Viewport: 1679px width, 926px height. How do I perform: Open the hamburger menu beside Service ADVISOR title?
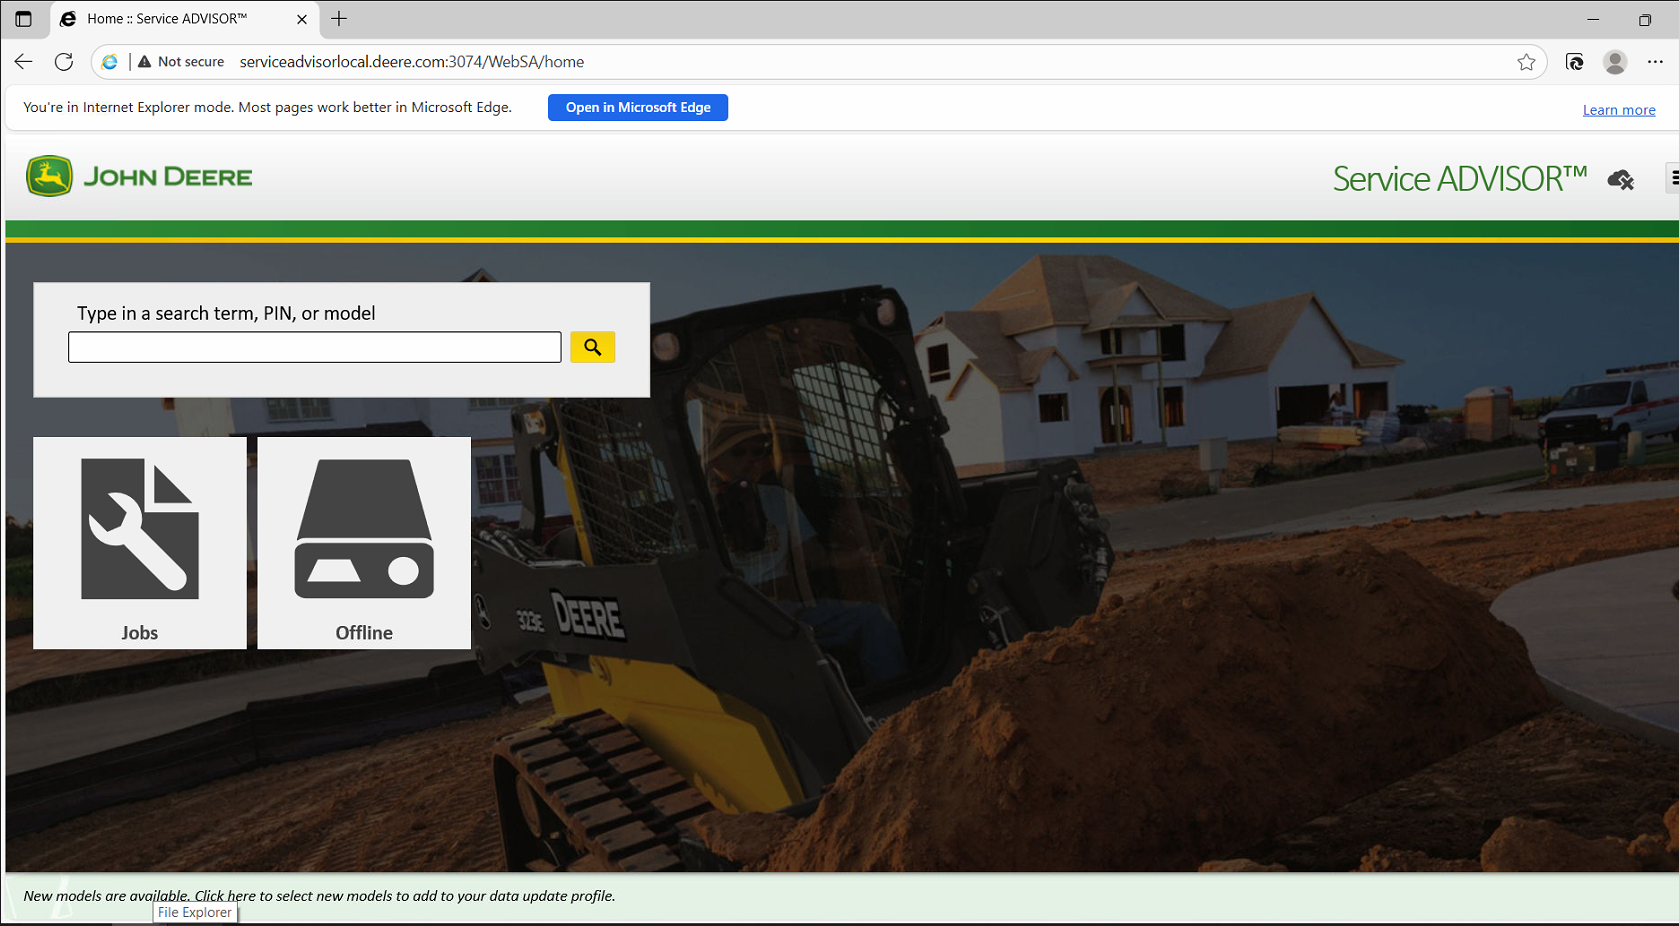[1673, 179]
